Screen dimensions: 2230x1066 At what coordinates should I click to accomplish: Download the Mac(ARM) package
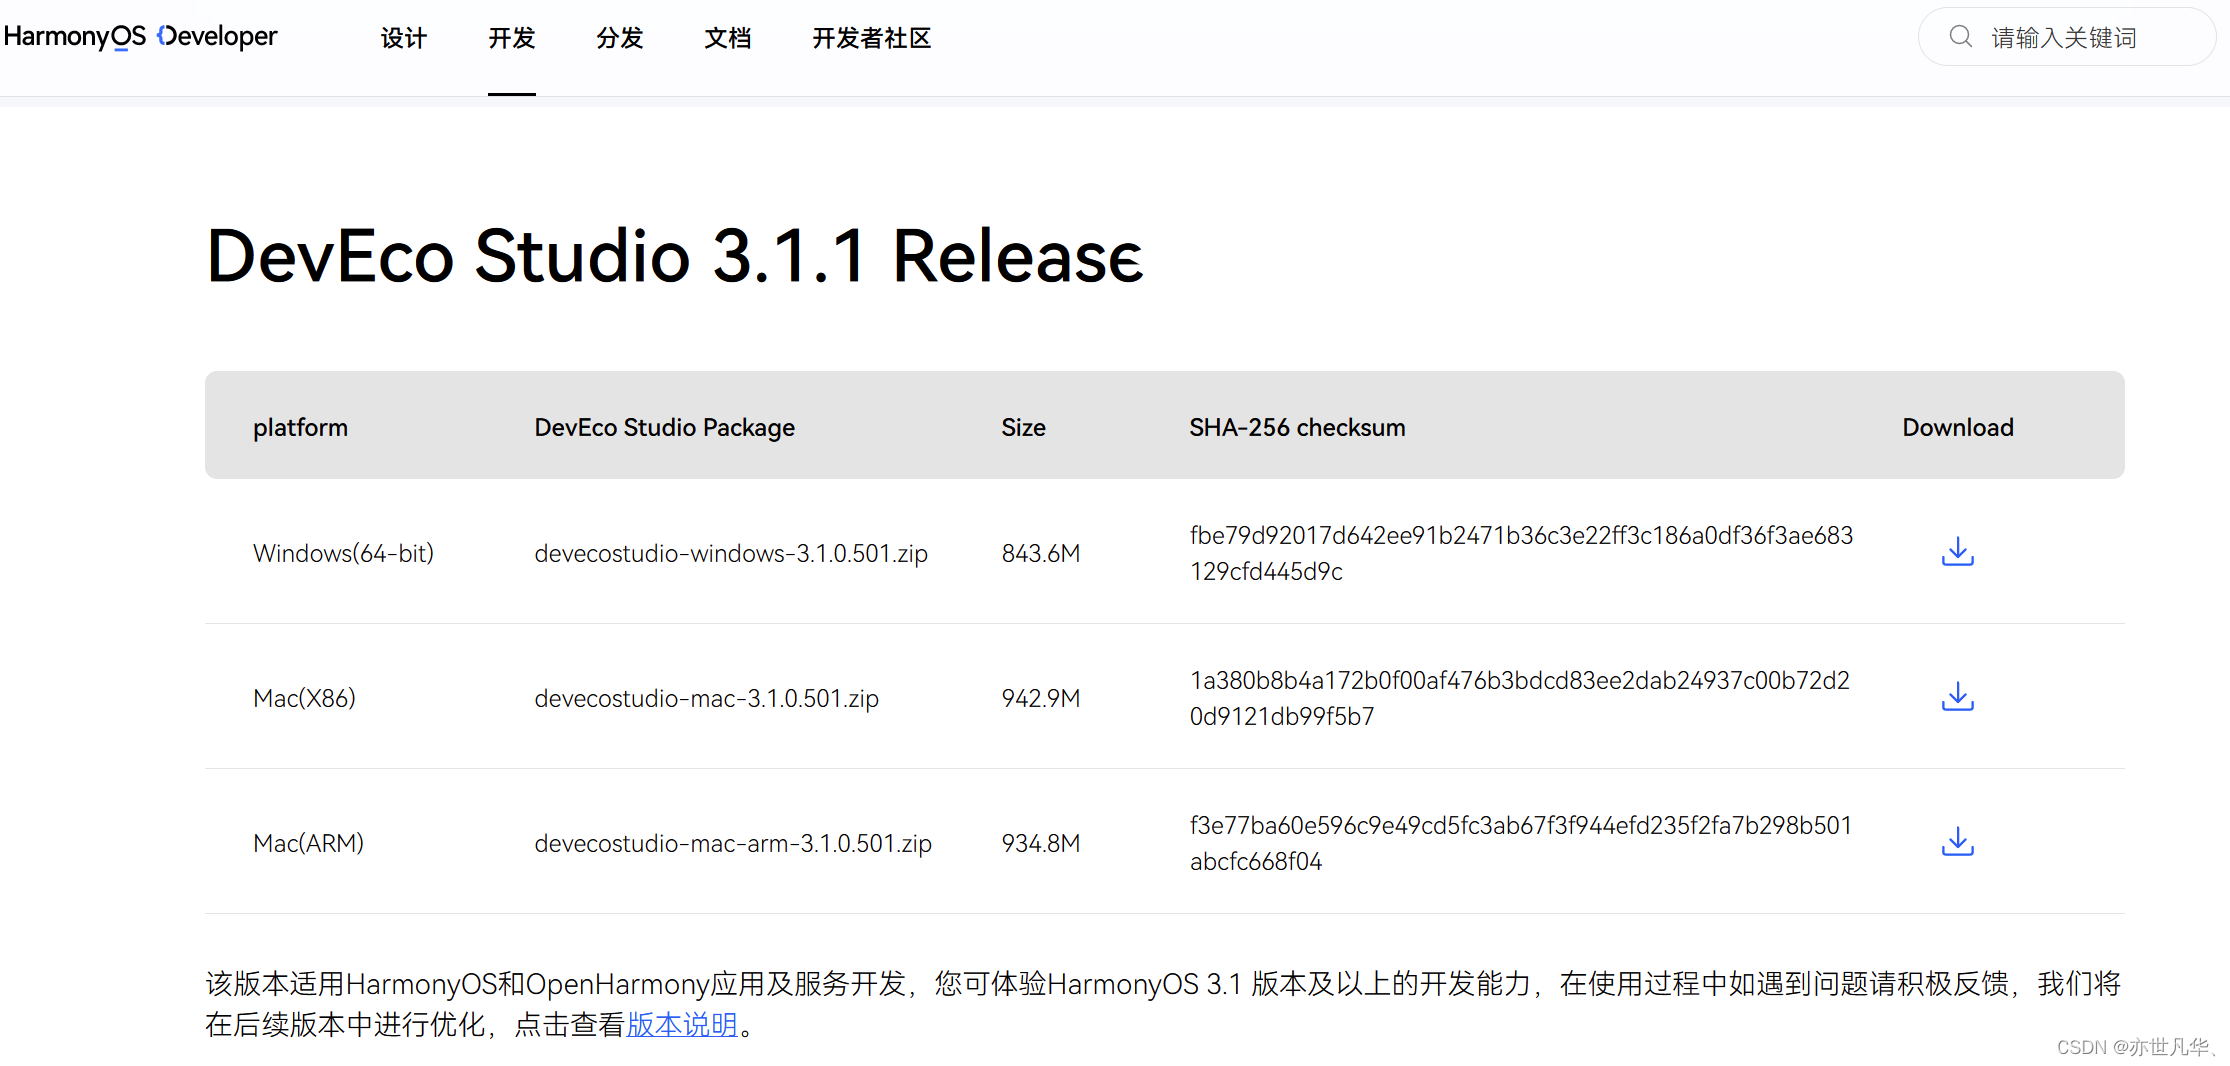1957,842
